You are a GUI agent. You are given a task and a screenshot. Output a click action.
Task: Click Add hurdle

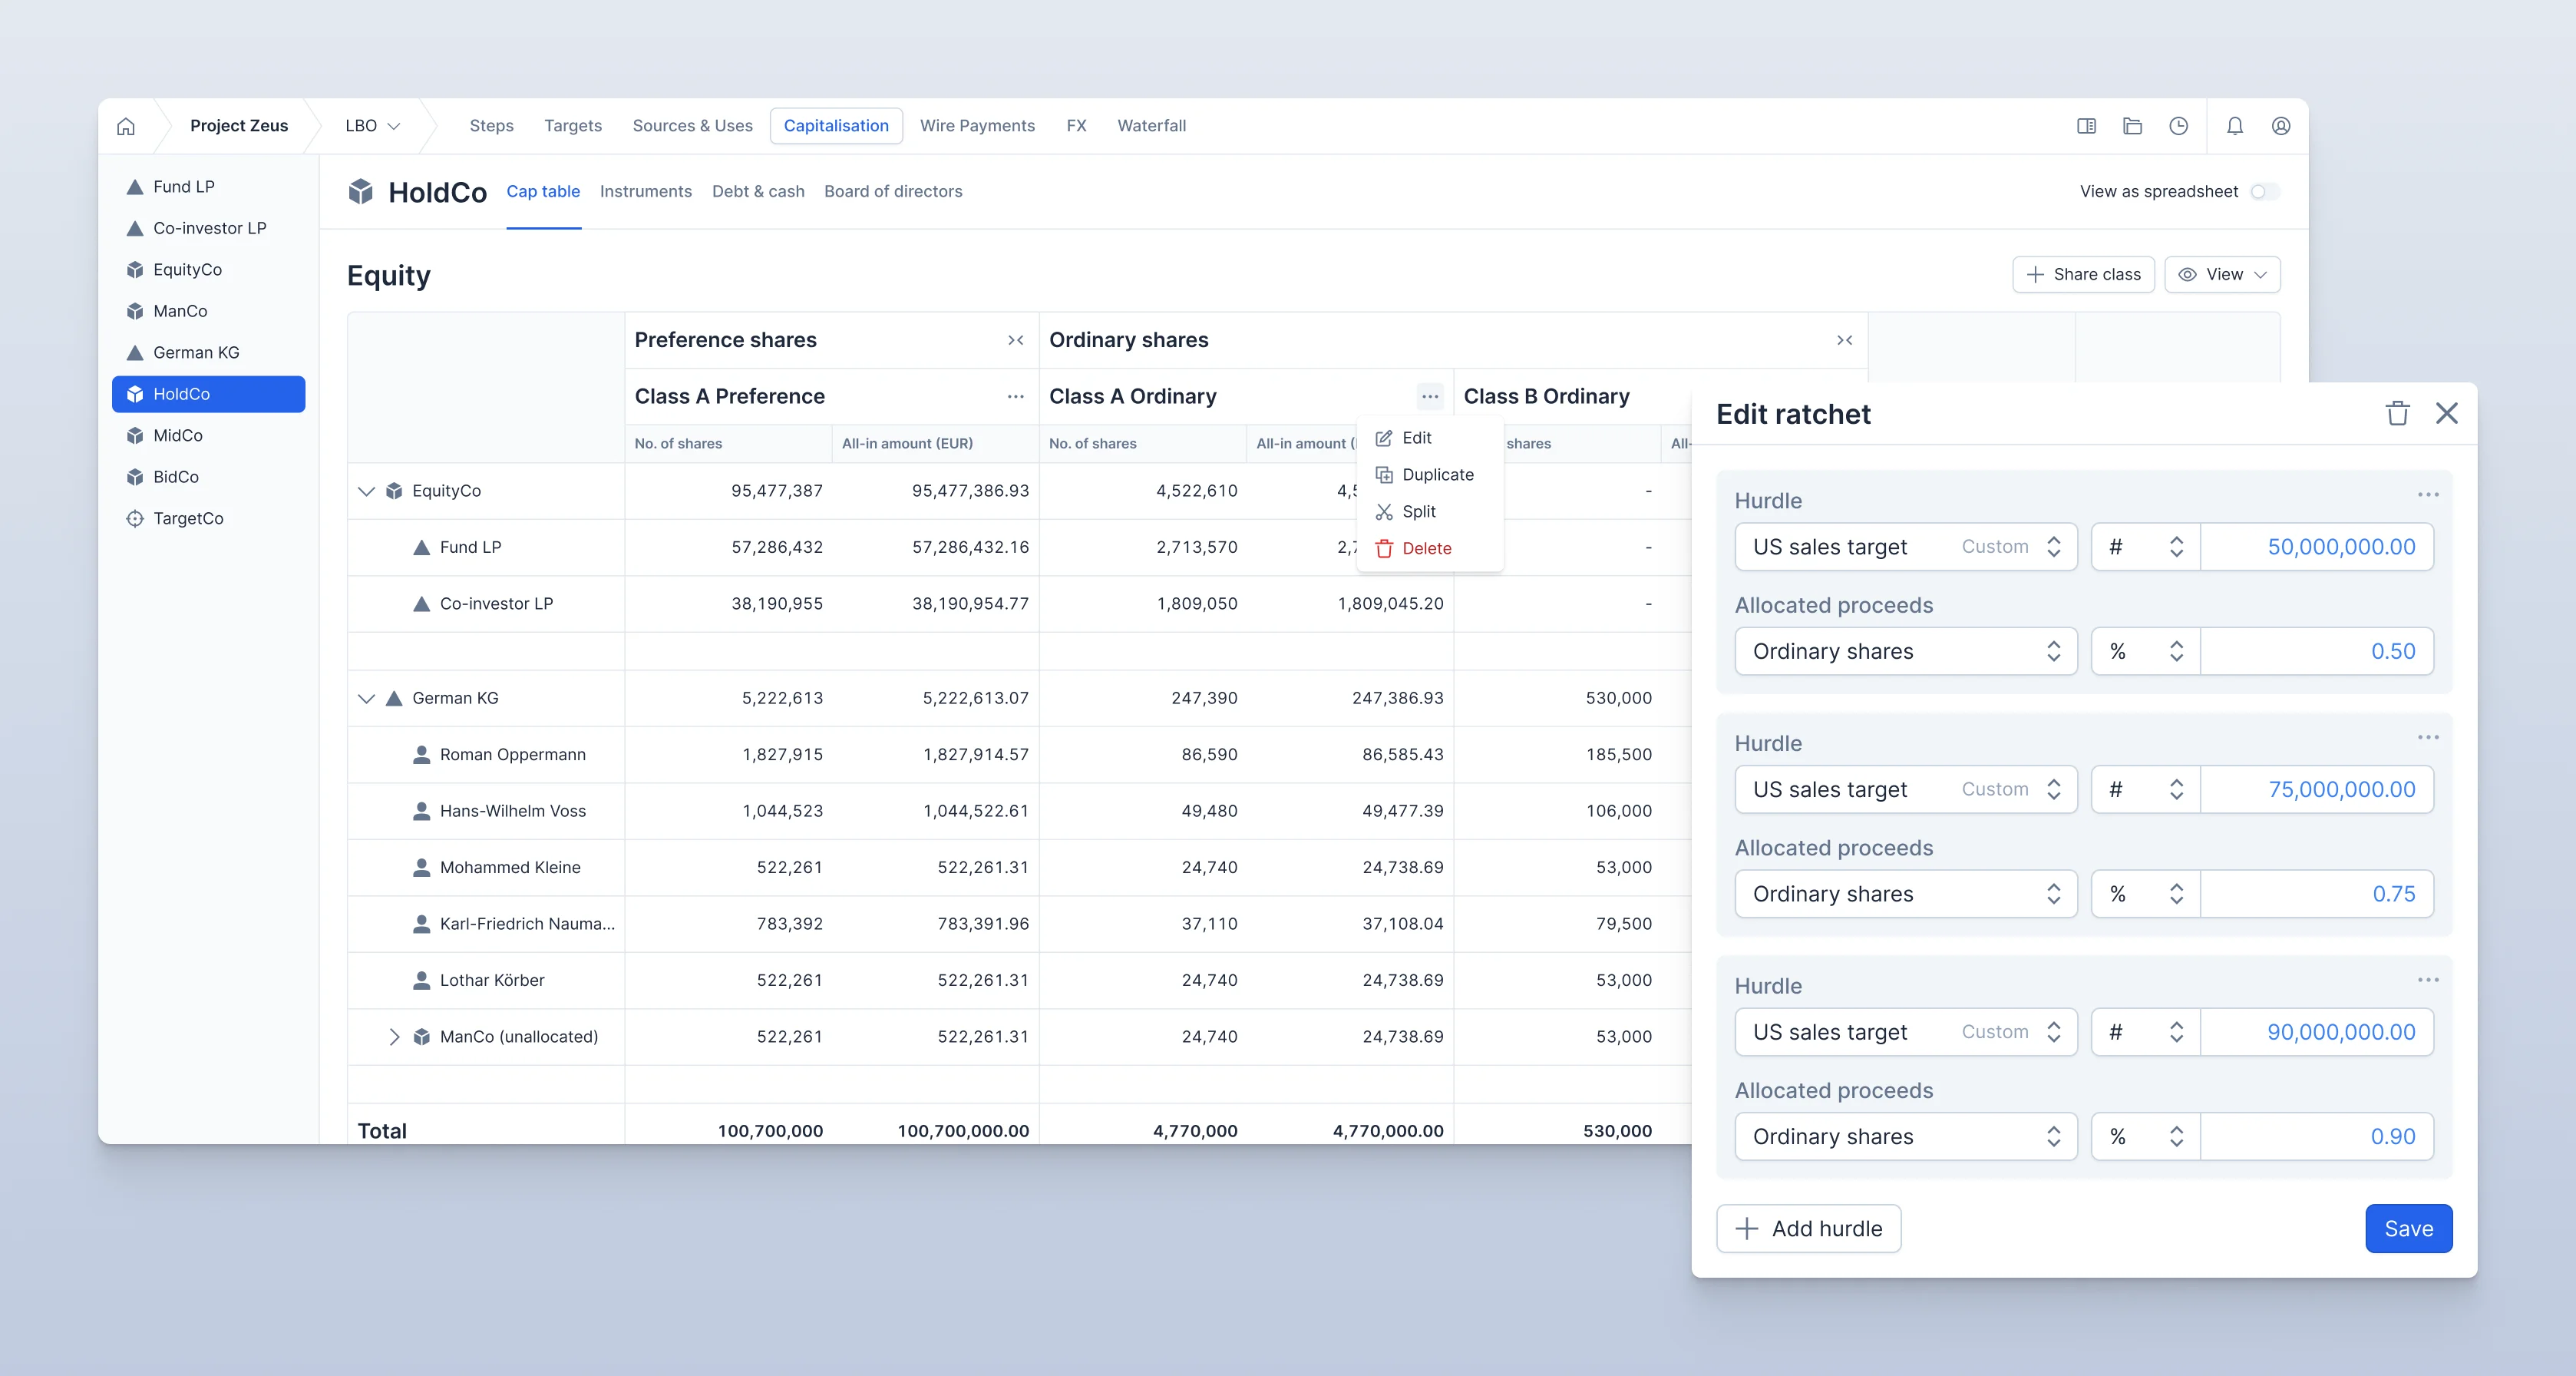[1808, 1228]
